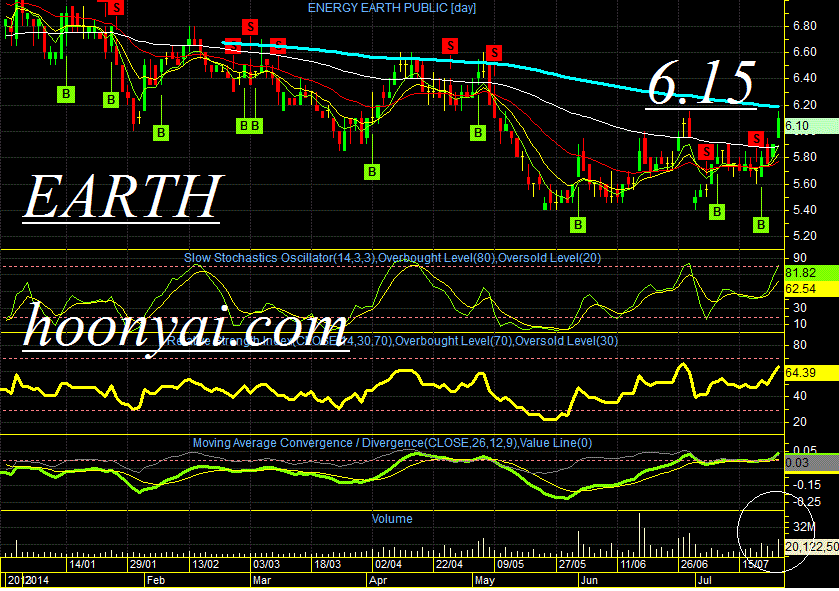Click the 22/04 date label
Screen dimensions: 839x591
449,564
